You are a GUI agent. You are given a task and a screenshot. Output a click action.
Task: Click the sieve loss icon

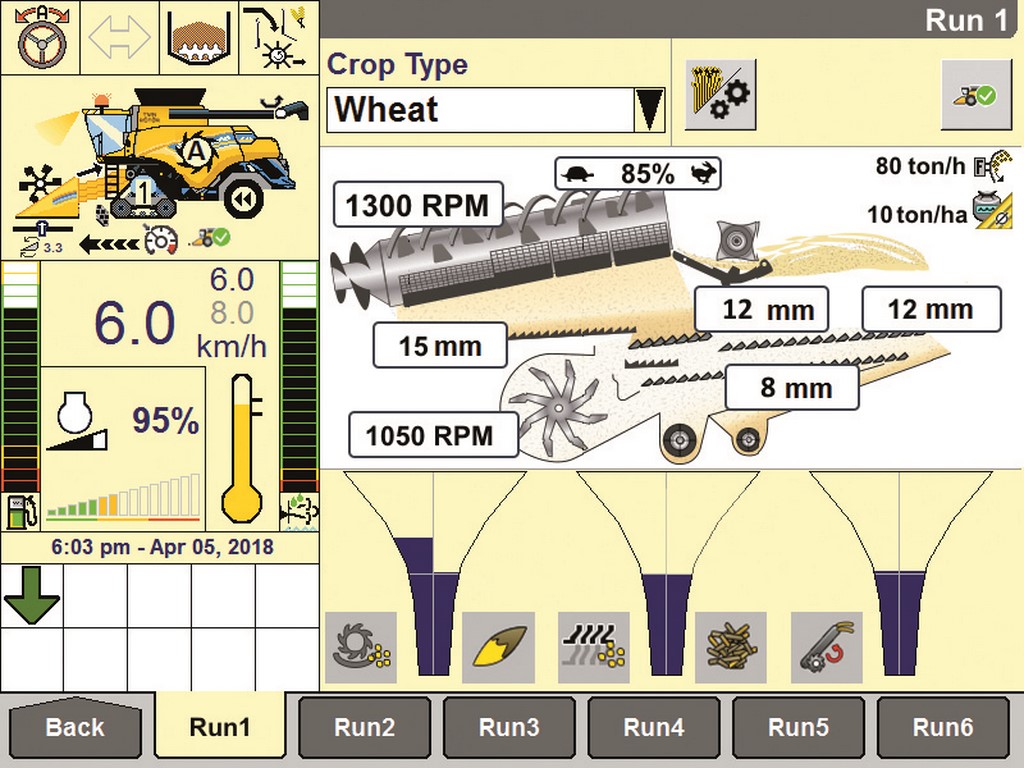pos(594,648)
